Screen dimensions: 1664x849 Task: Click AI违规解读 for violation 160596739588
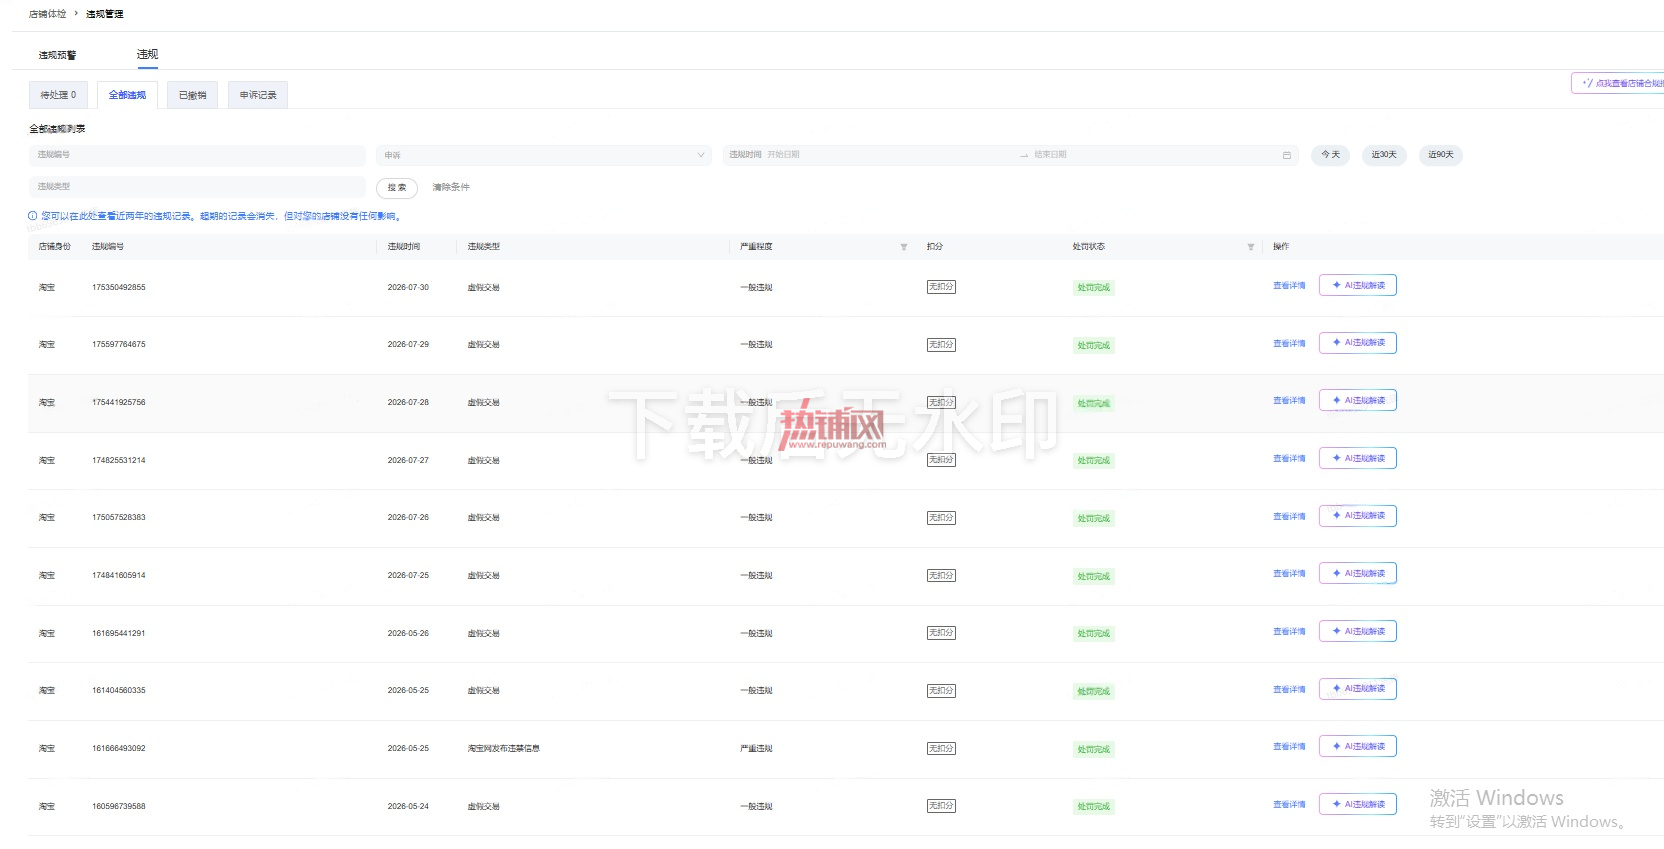point(1358,804)
